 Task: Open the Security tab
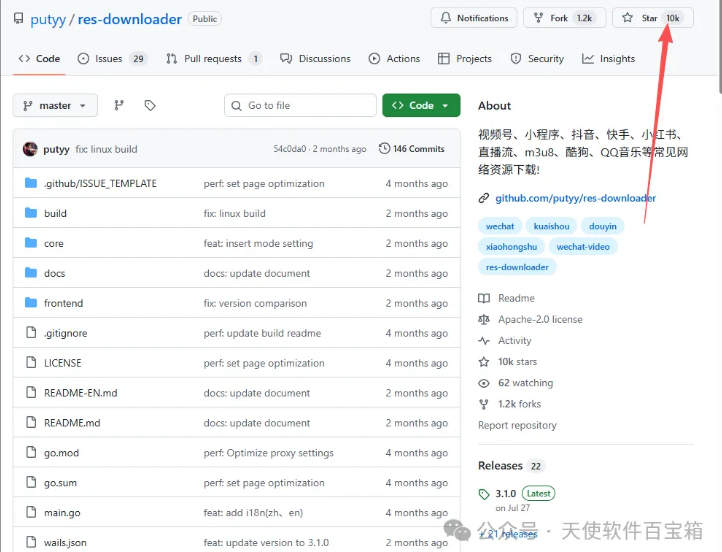[x=537, y=58]
